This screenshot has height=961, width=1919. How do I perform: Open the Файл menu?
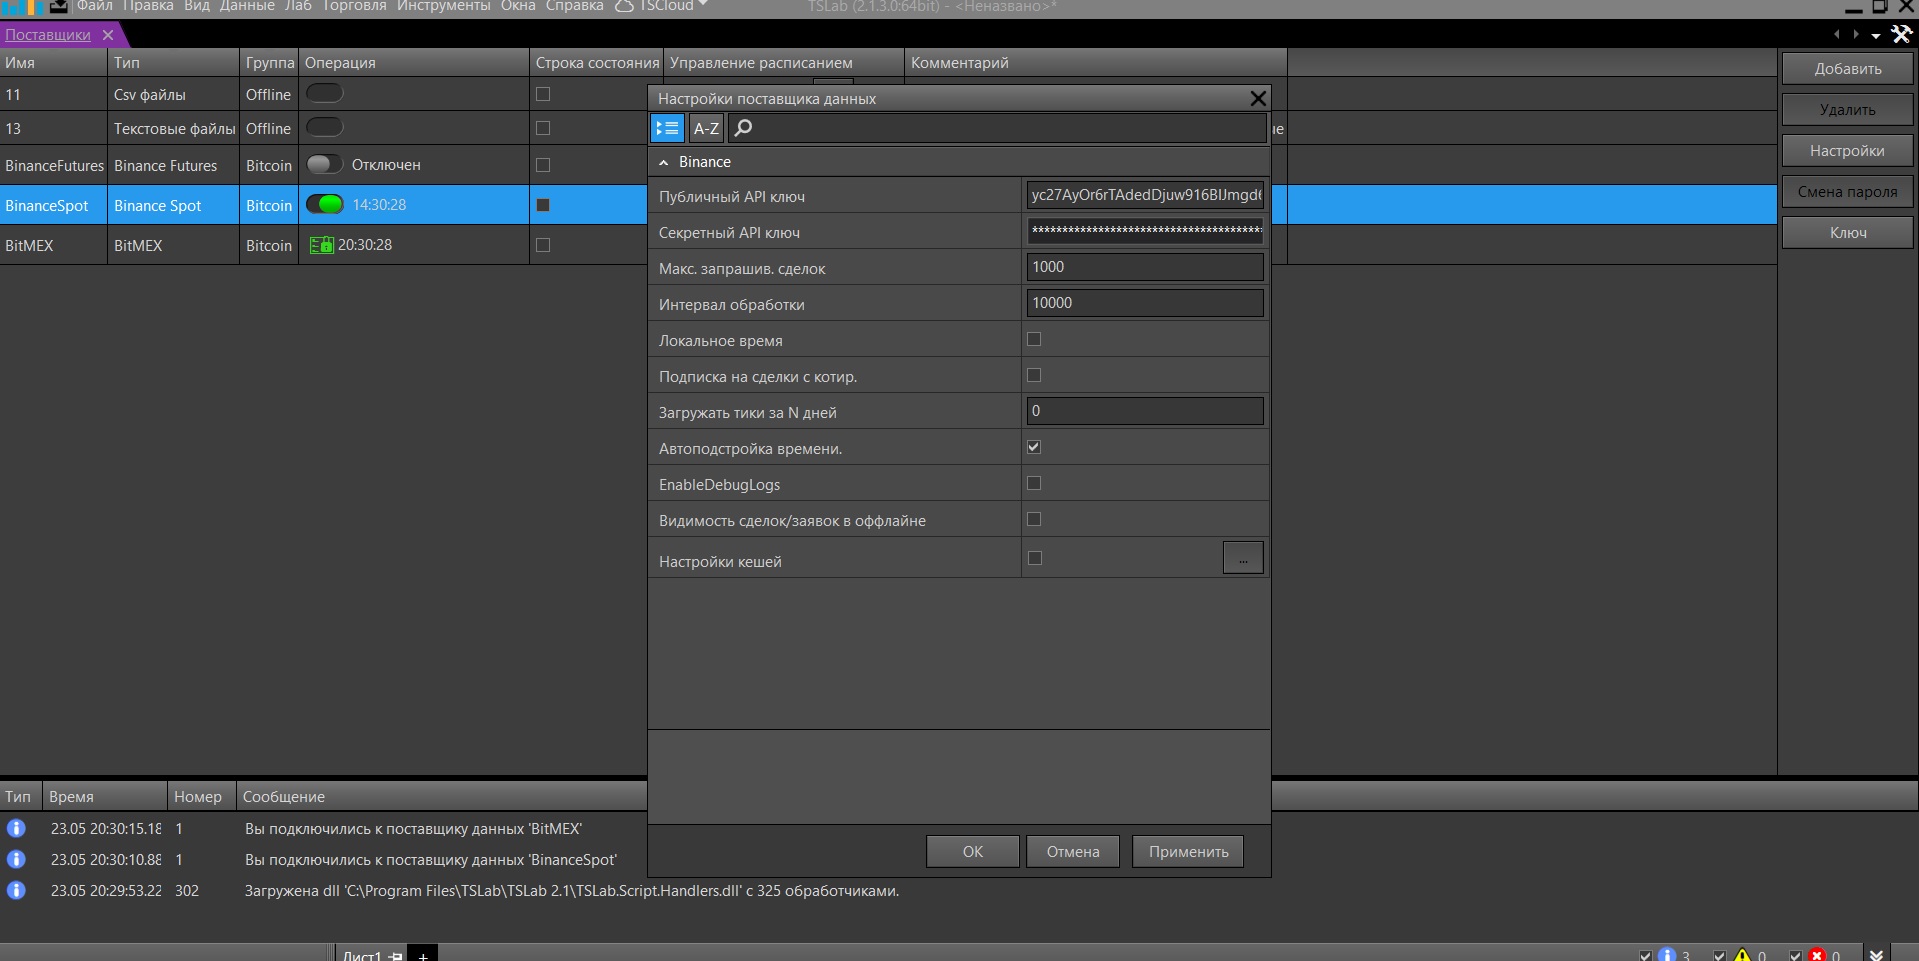pyautogui.click(x=95, y=6)
